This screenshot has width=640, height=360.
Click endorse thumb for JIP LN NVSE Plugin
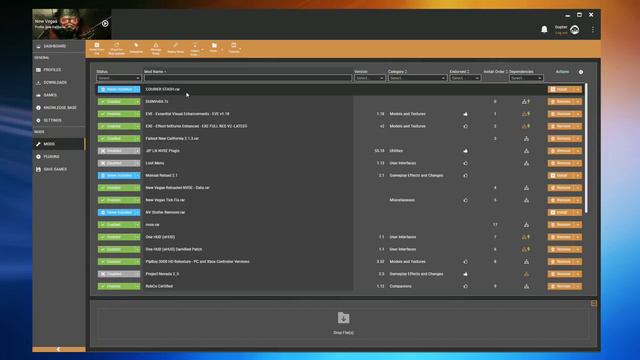465,151
